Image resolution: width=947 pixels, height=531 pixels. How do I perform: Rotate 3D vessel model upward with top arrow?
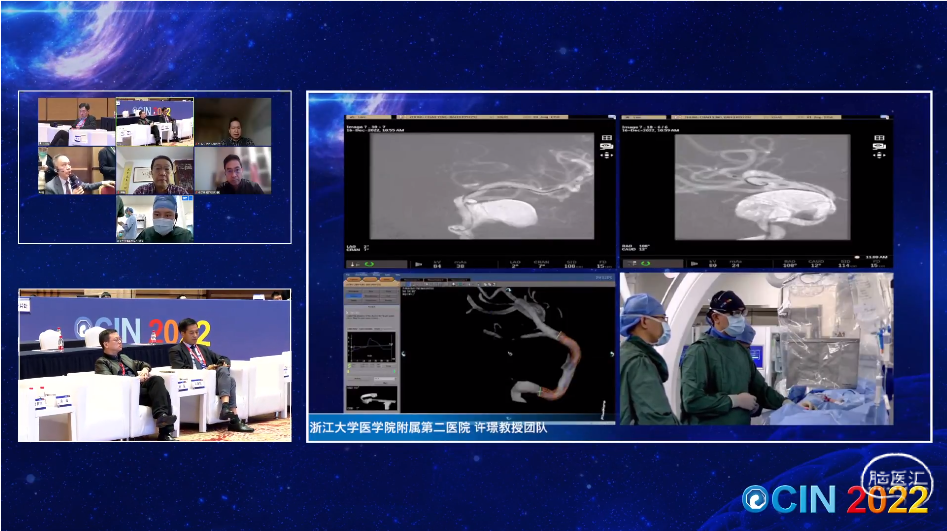pos(509,289)
